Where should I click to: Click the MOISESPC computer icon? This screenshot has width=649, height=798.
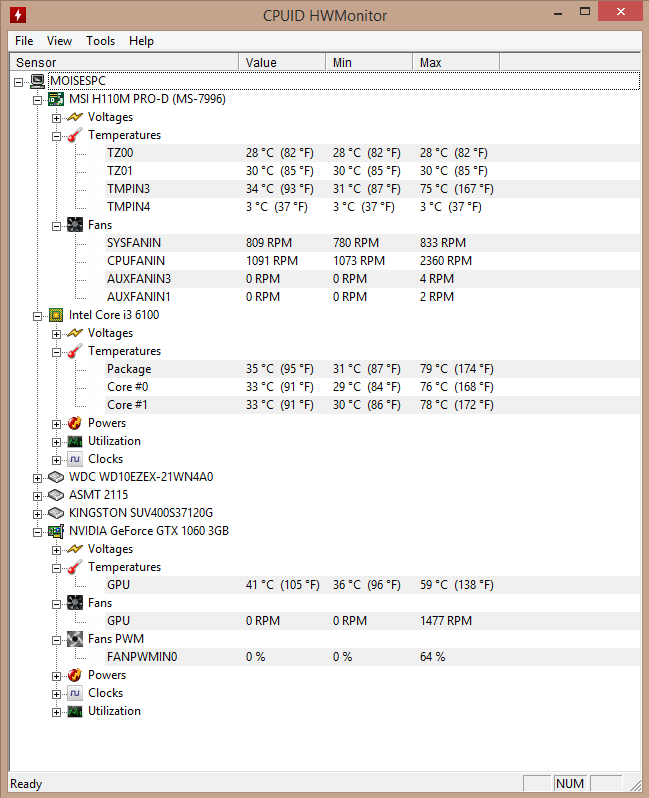tap(37, 81)
